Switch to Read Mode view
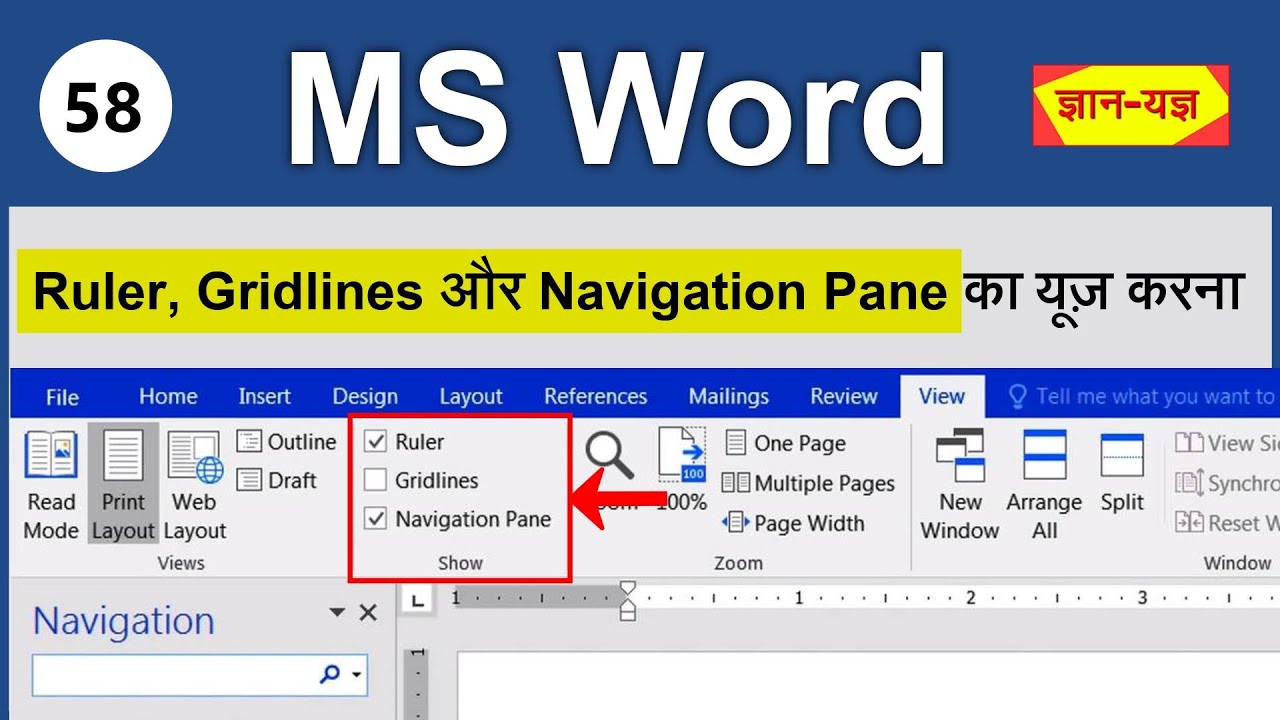The height and width of the screenshot is (720, 1280). [x=51, y=486]
